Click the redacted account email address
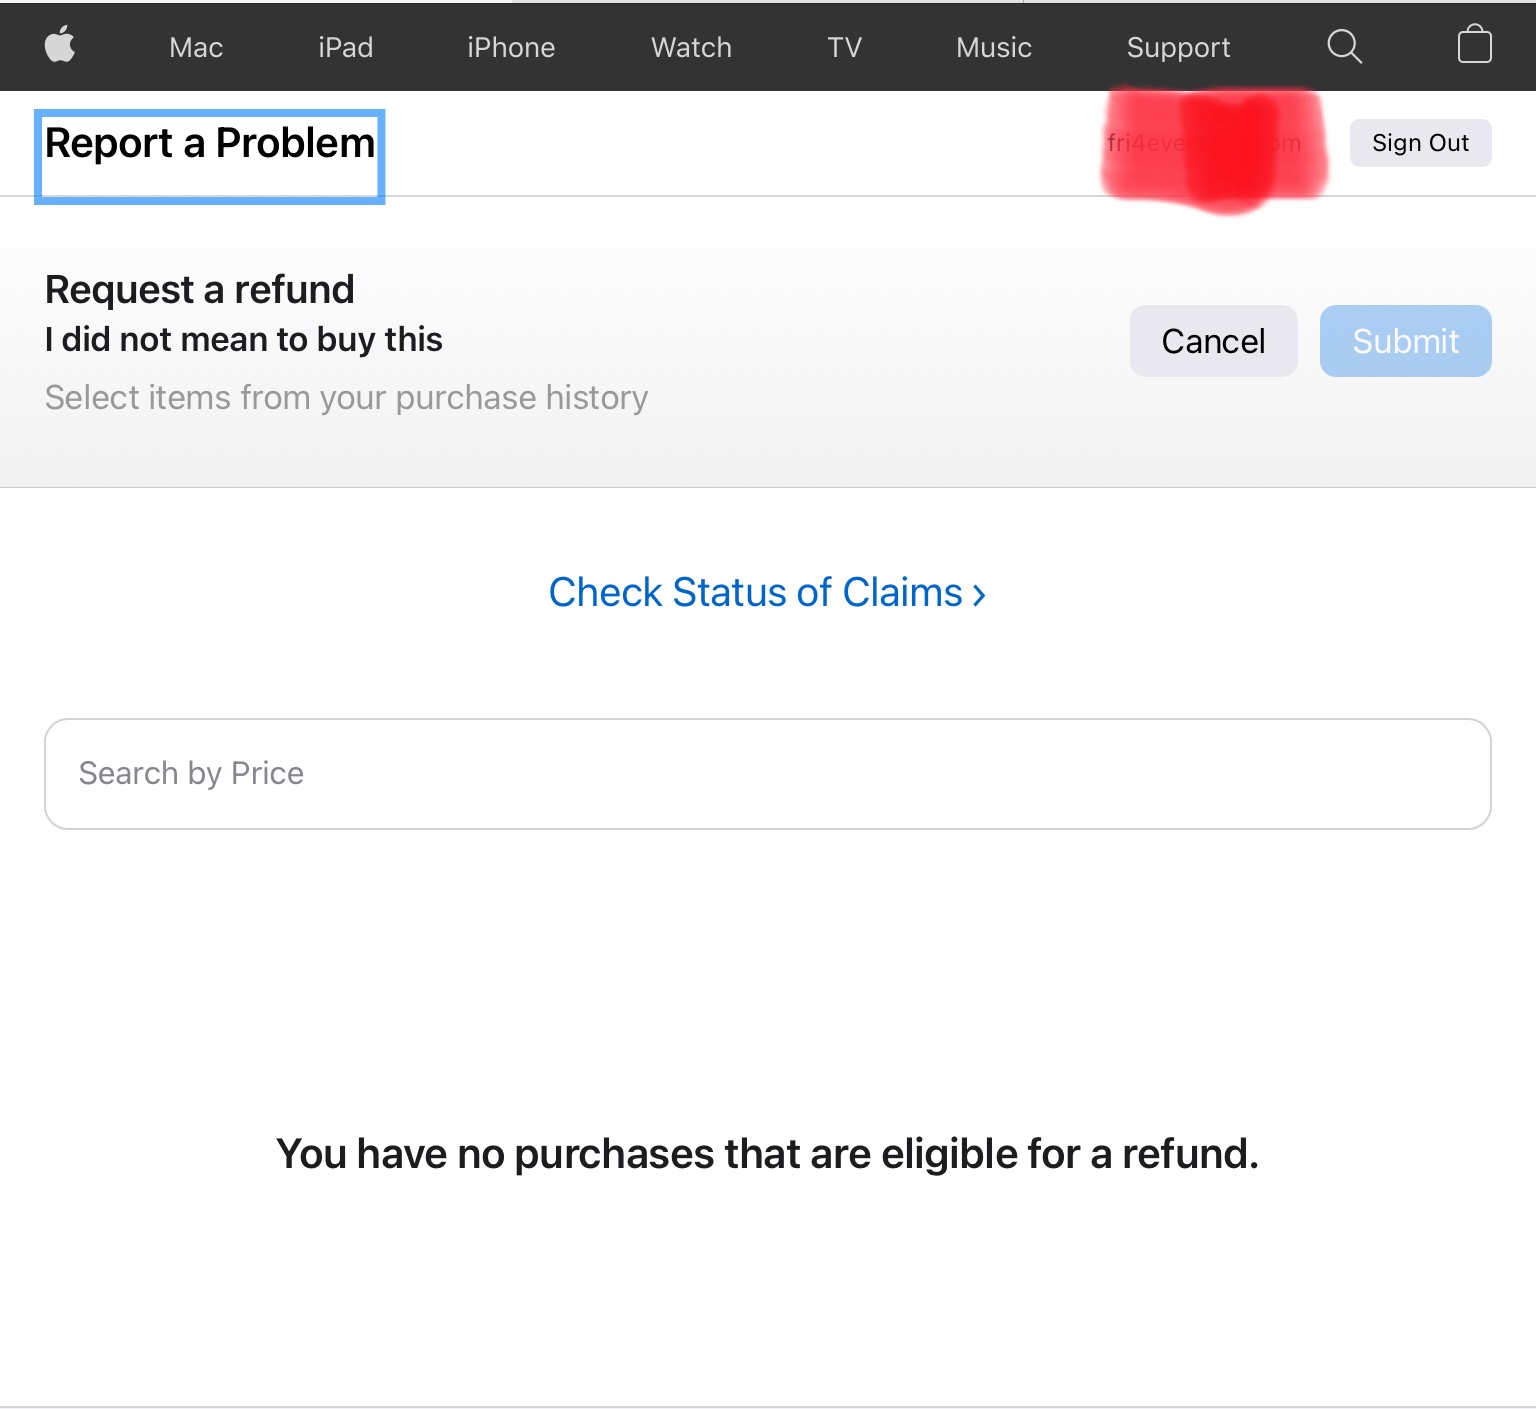This screenshot has height=1409, width=1536. (1204, 144)
